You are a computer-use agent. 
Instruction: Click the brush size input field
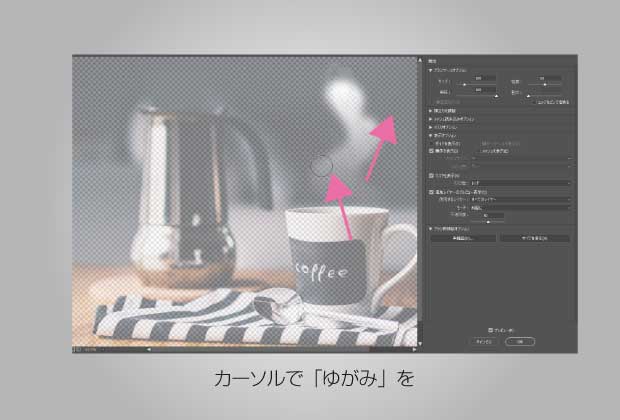(x=486, y=76)
